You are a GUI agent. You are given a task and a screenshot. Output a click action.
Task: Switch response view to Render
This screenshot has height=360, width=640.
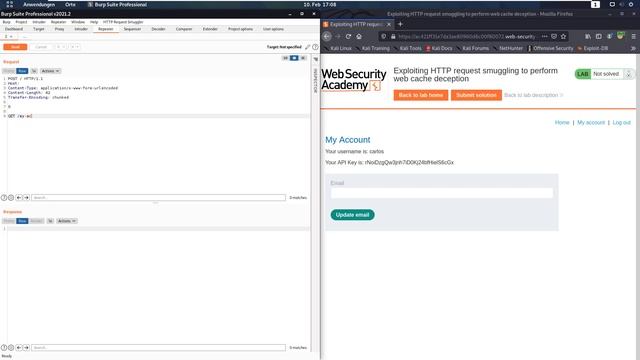[x=36, y=221]
